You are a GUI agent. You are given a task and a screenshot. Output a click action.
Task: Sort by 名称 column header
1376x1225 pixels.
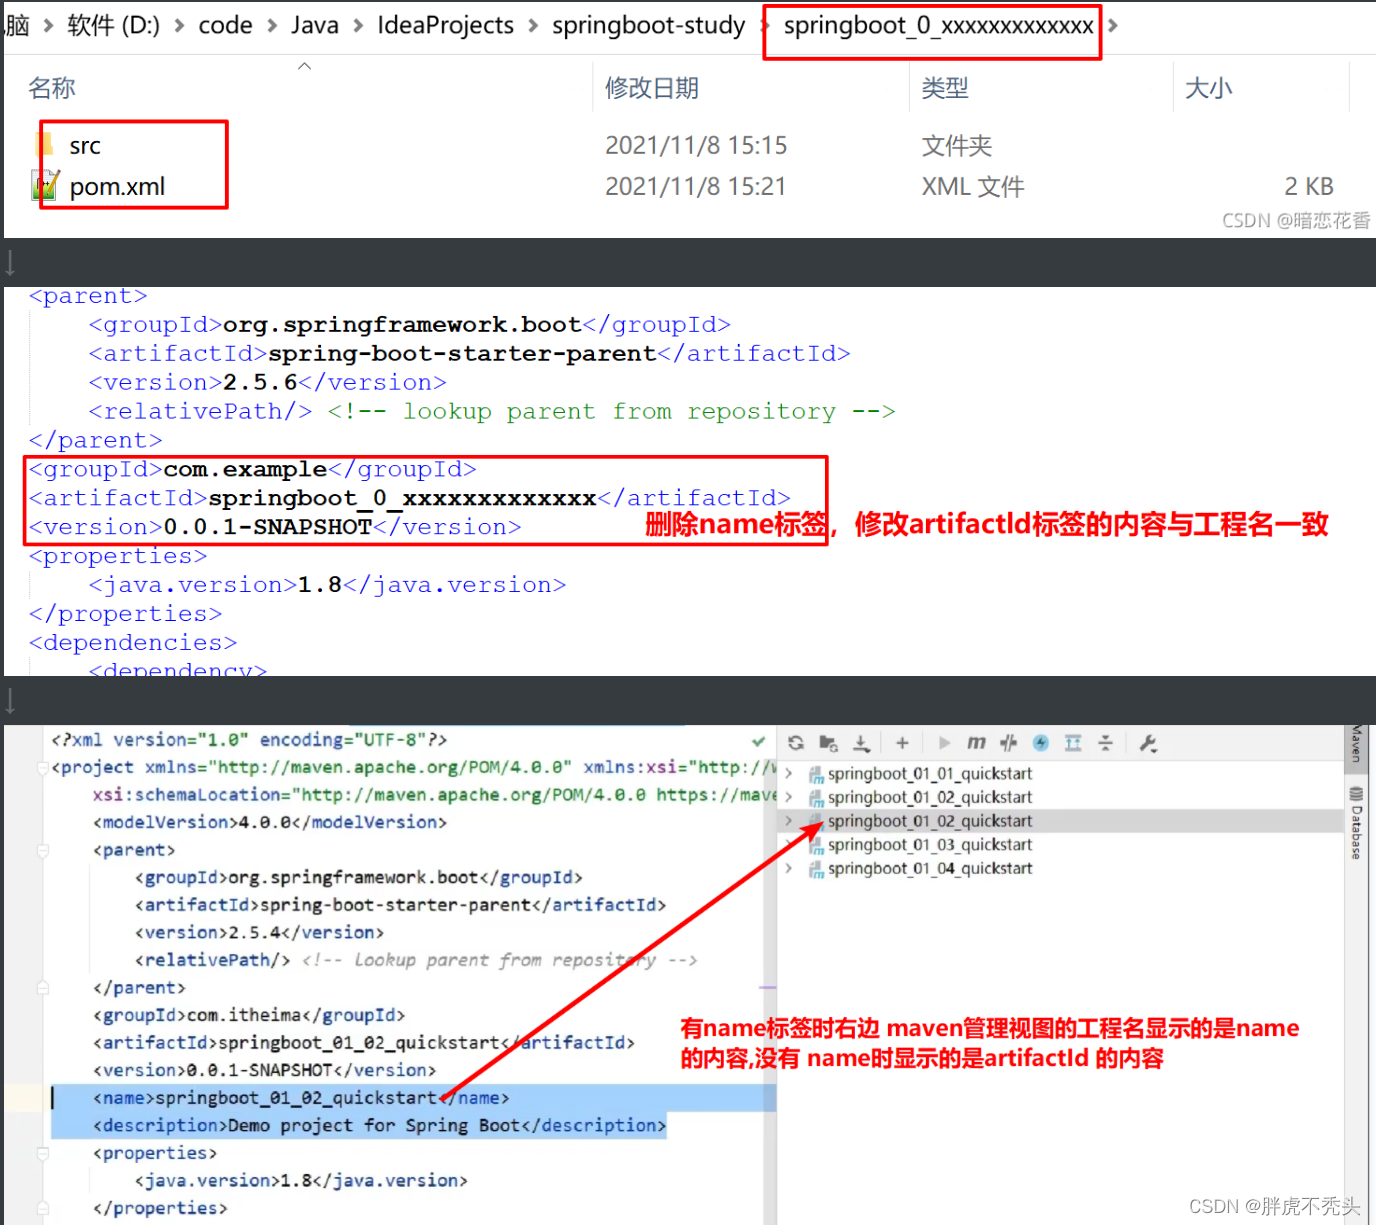(x=52, y=88)
